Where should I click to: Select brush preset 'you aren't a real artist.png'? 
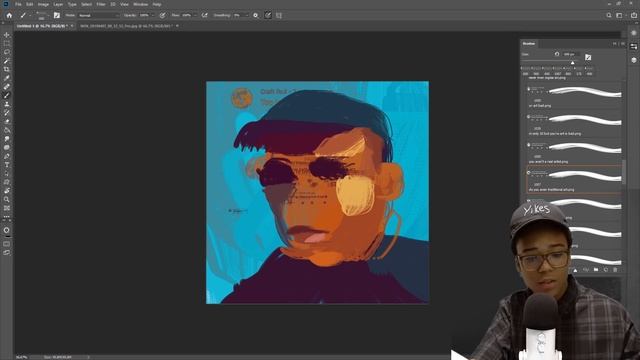coord(574,153)
